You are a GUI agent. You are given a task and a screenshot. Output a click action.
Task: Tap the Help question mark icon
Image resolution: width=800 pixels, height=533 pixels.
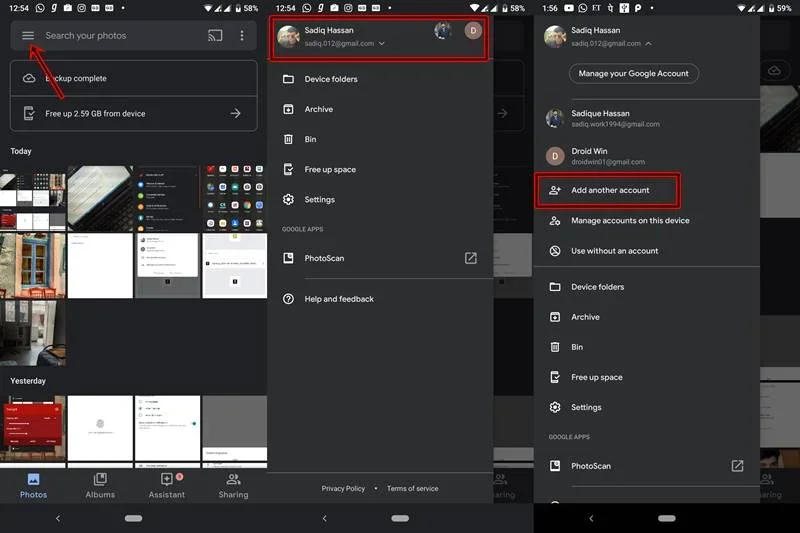pos(288,299)
